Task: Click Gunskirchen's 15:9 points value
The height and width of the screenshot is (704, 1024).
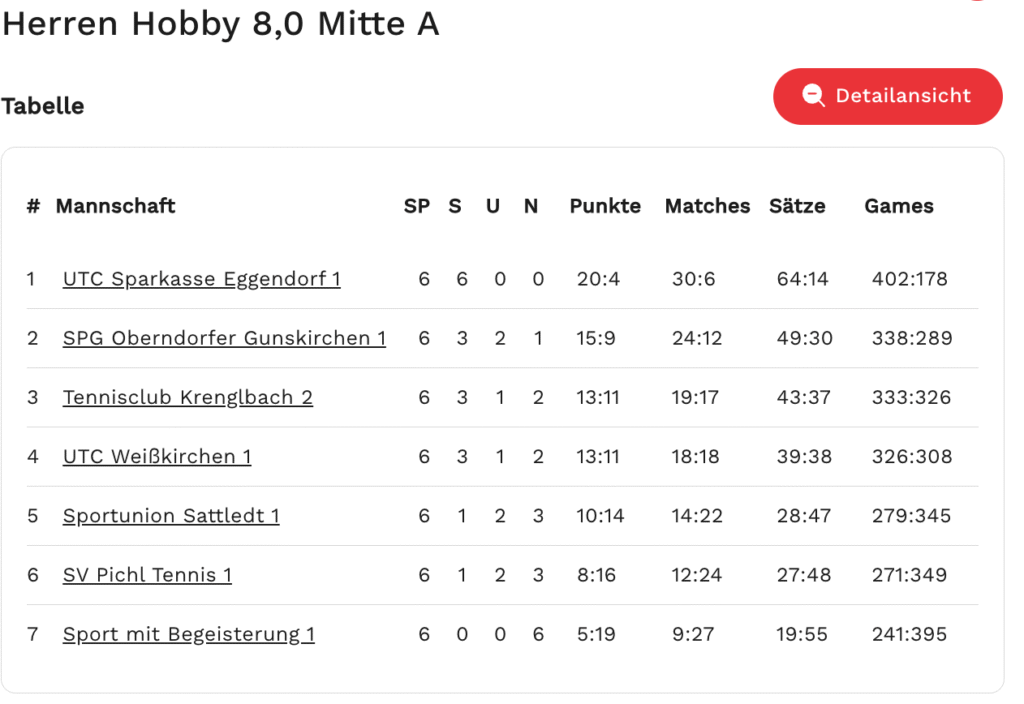Action: pos(596,338)
